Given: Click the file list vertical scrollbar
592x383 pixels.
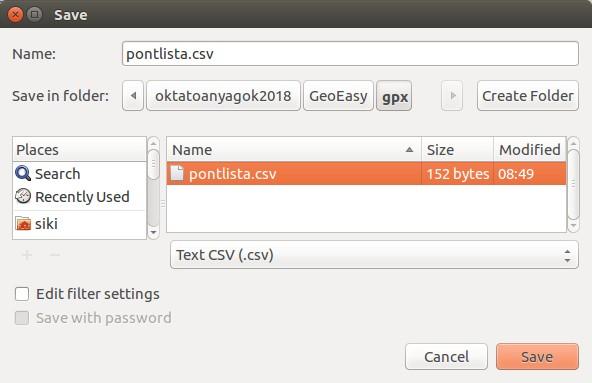Looking at the screenshot, I should (573, 184).
